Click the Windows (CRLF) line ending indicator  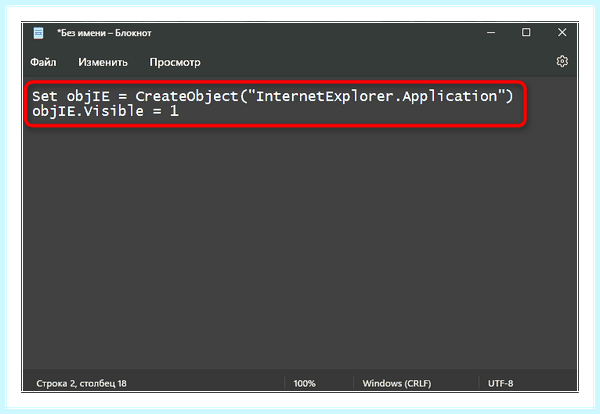(x=397, y=383)
